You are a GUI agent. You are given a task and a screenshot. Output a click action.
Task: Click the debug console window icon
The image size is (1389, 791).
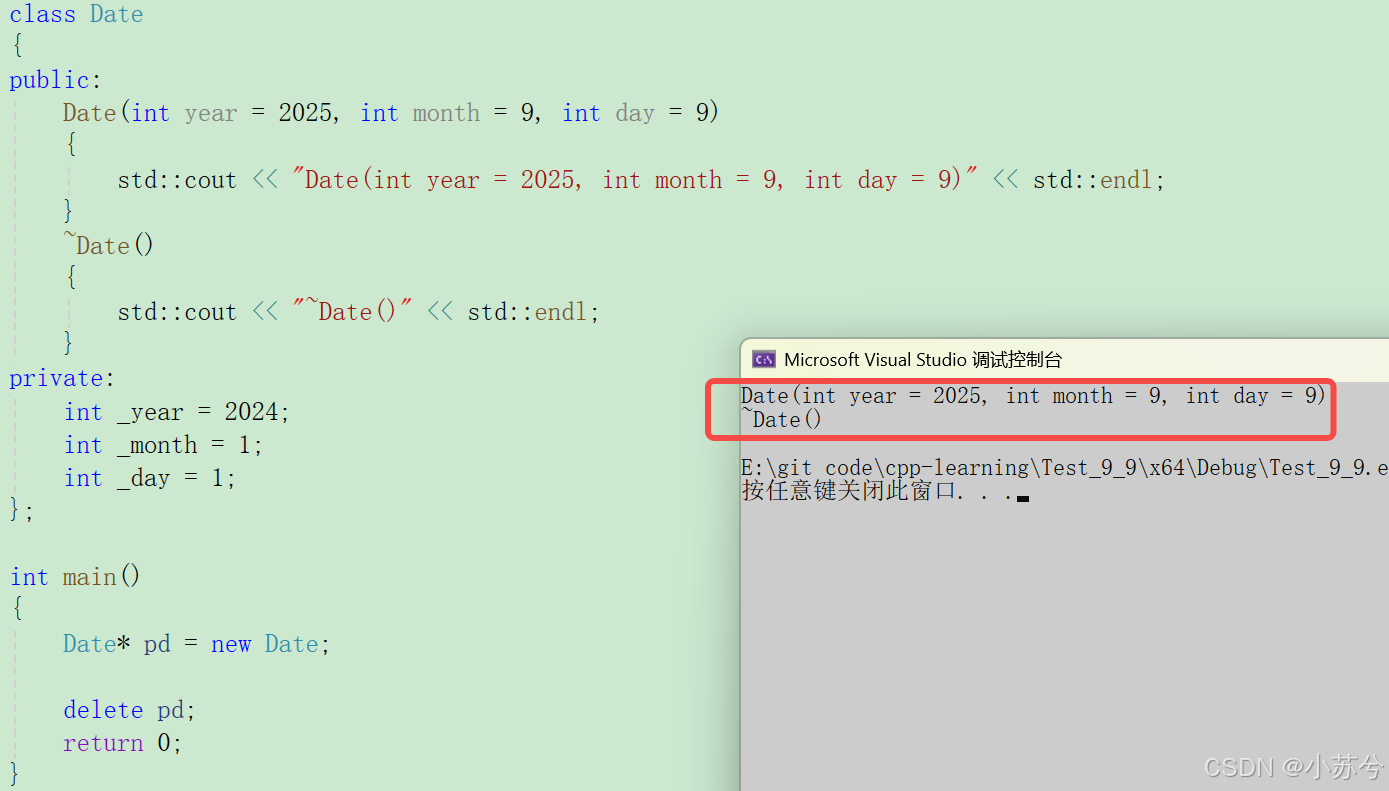pos(764,359)
